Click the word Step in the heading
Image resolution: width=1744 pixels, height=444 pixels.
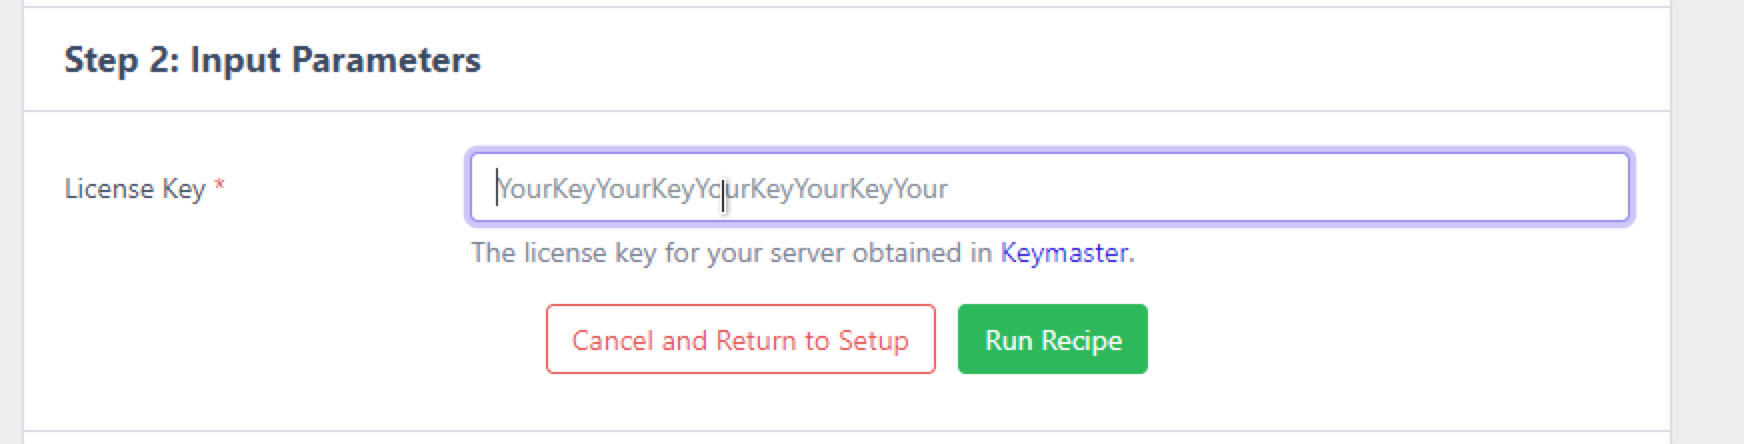click(x=101, y=60)
